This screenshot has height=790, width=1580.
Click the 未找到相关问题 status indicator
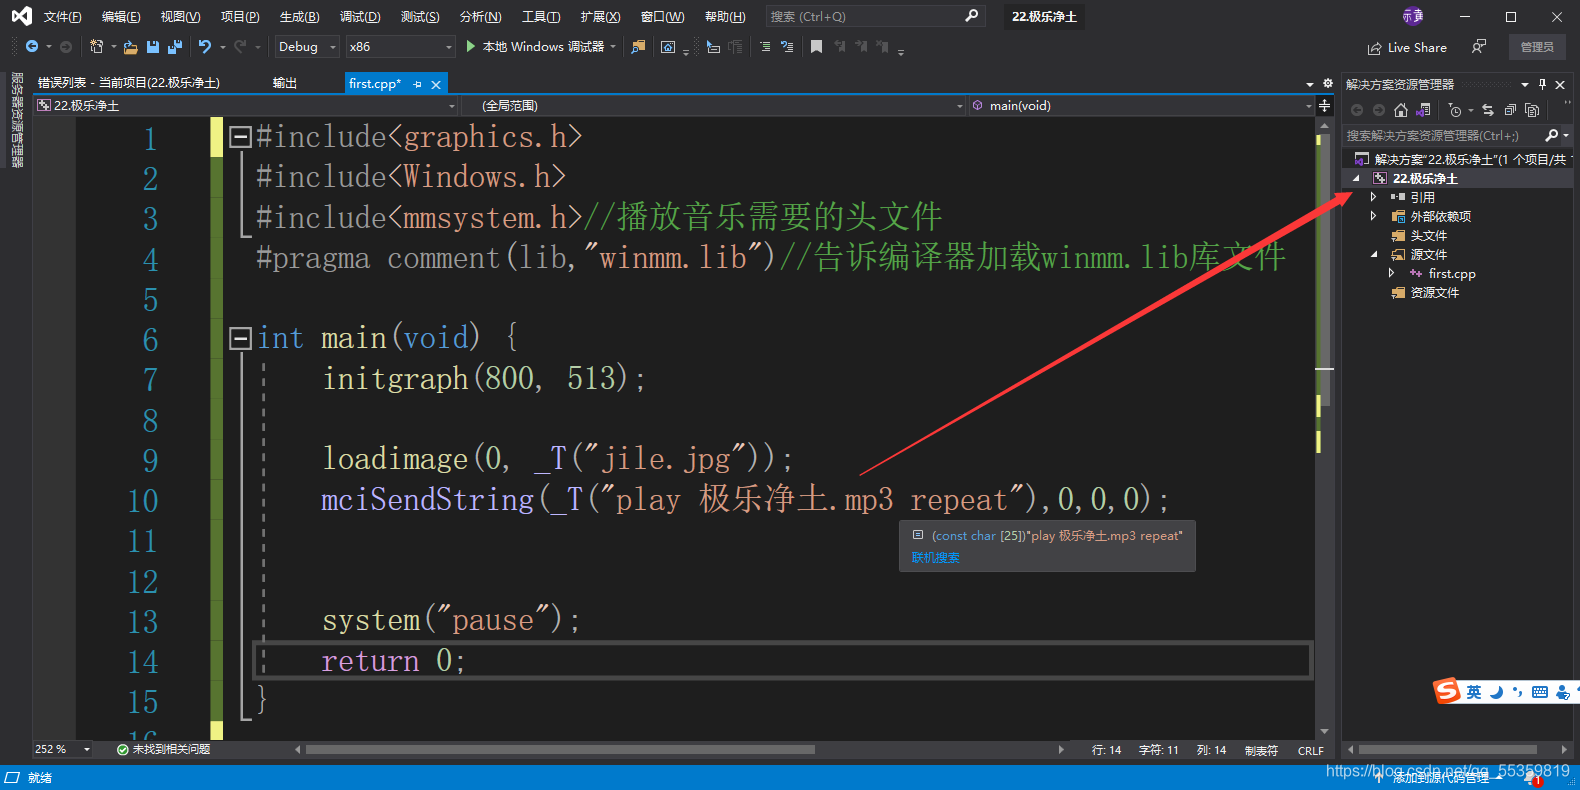coord(164,749)
